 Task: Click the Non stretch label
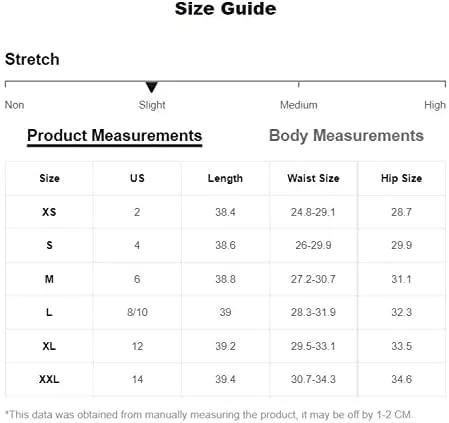pyautogui.click(x=14, y=105)
